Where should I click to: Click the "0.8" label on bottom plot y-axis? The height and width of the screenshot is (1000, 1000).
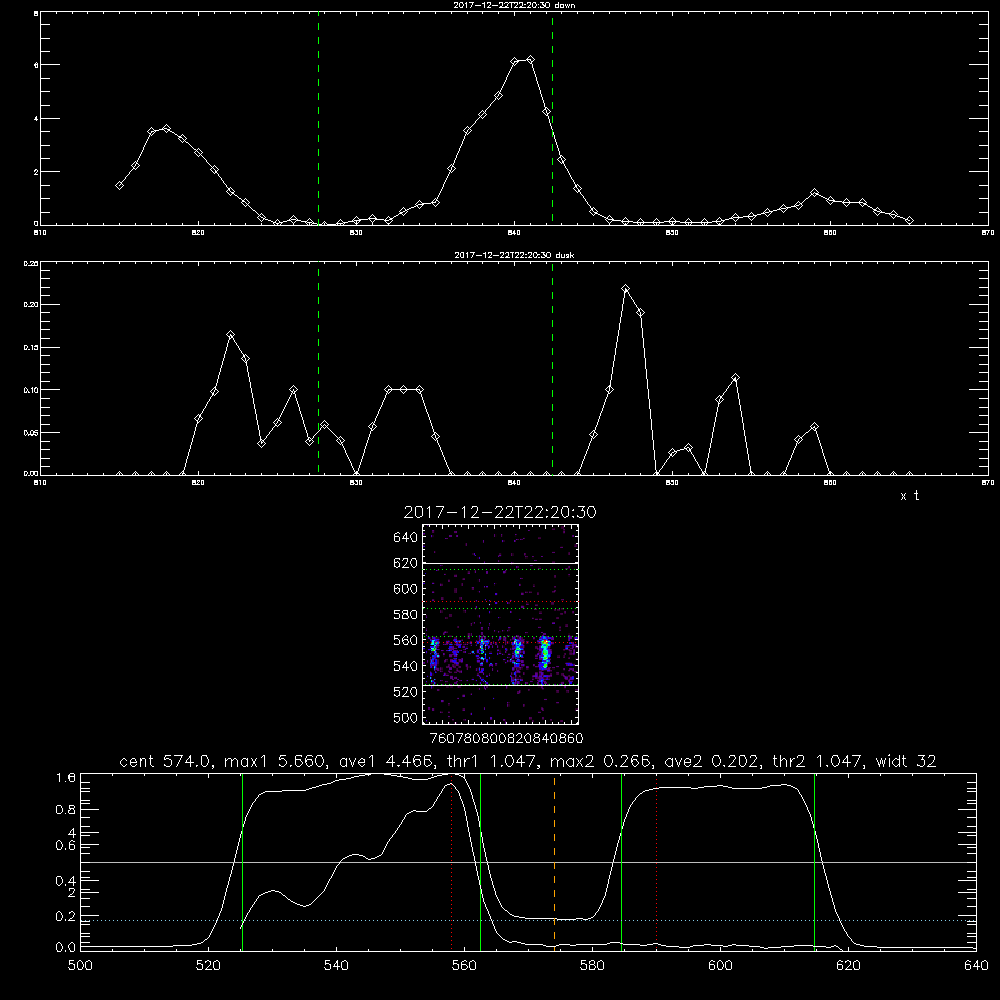[66, 810]
